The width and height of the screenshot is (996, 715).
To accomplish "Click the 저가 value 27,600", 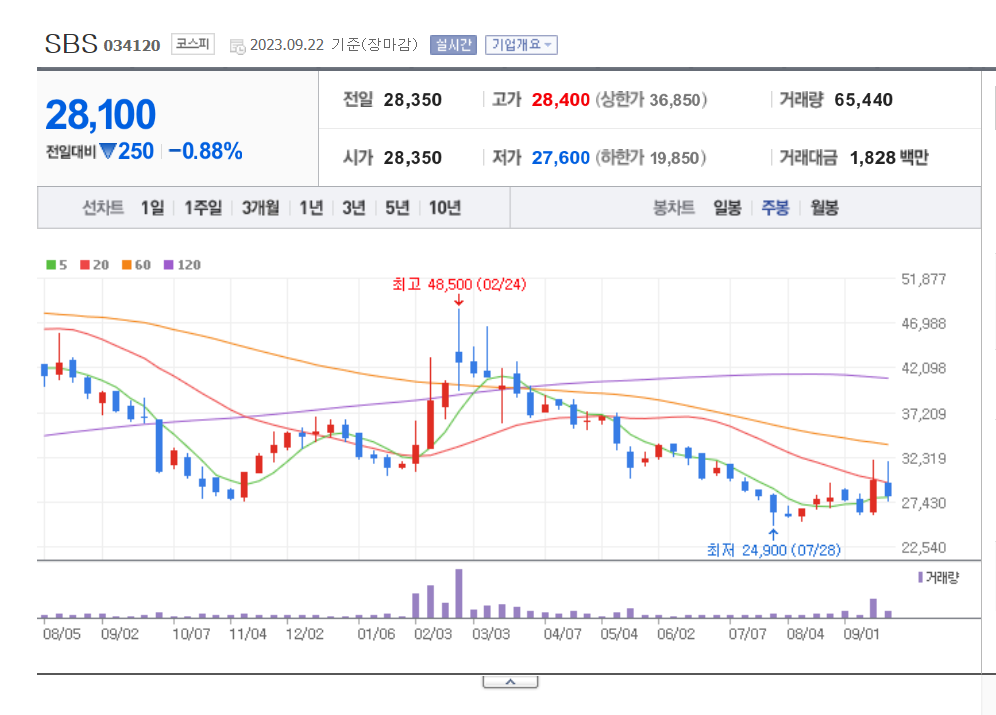I will 561,157.
